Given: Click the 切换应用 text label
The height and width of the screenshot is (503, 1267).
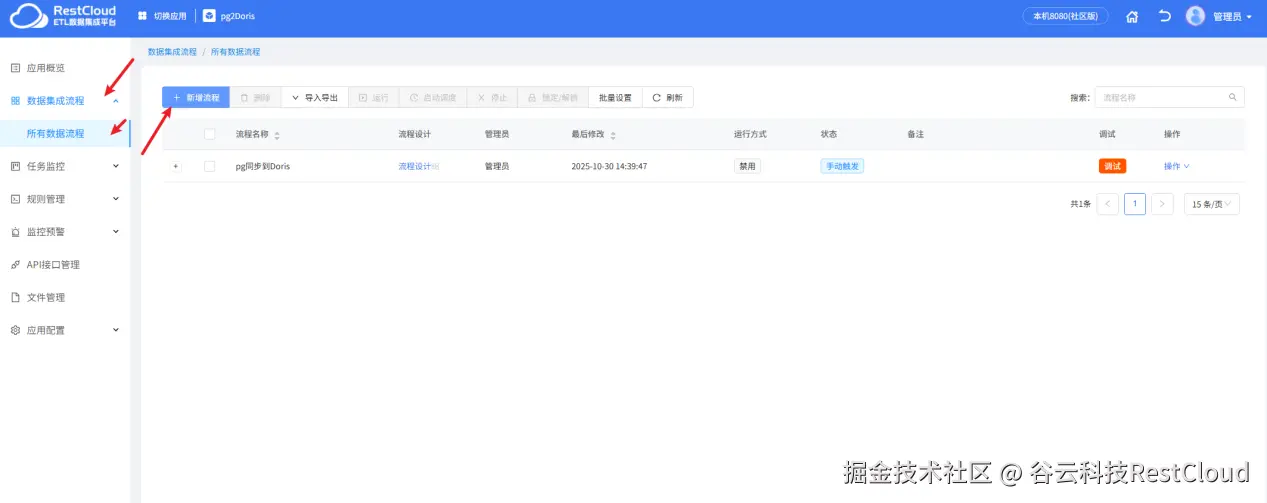Looking at the screenshot, I should pyautogui.click(x=170, y=17).
